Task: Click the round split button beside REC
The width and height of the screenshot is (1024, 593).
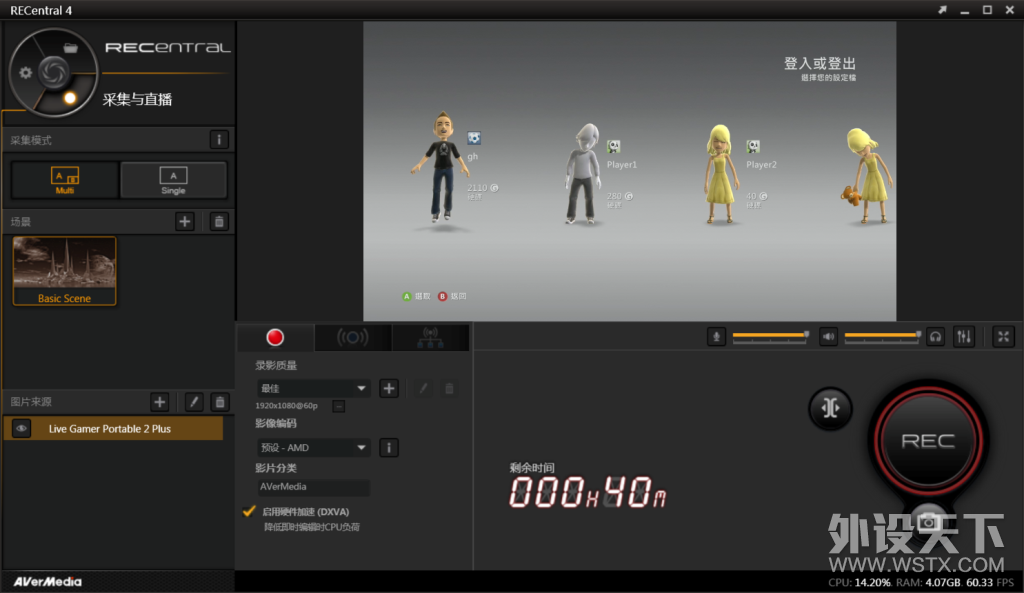Action: pos(831,408)
